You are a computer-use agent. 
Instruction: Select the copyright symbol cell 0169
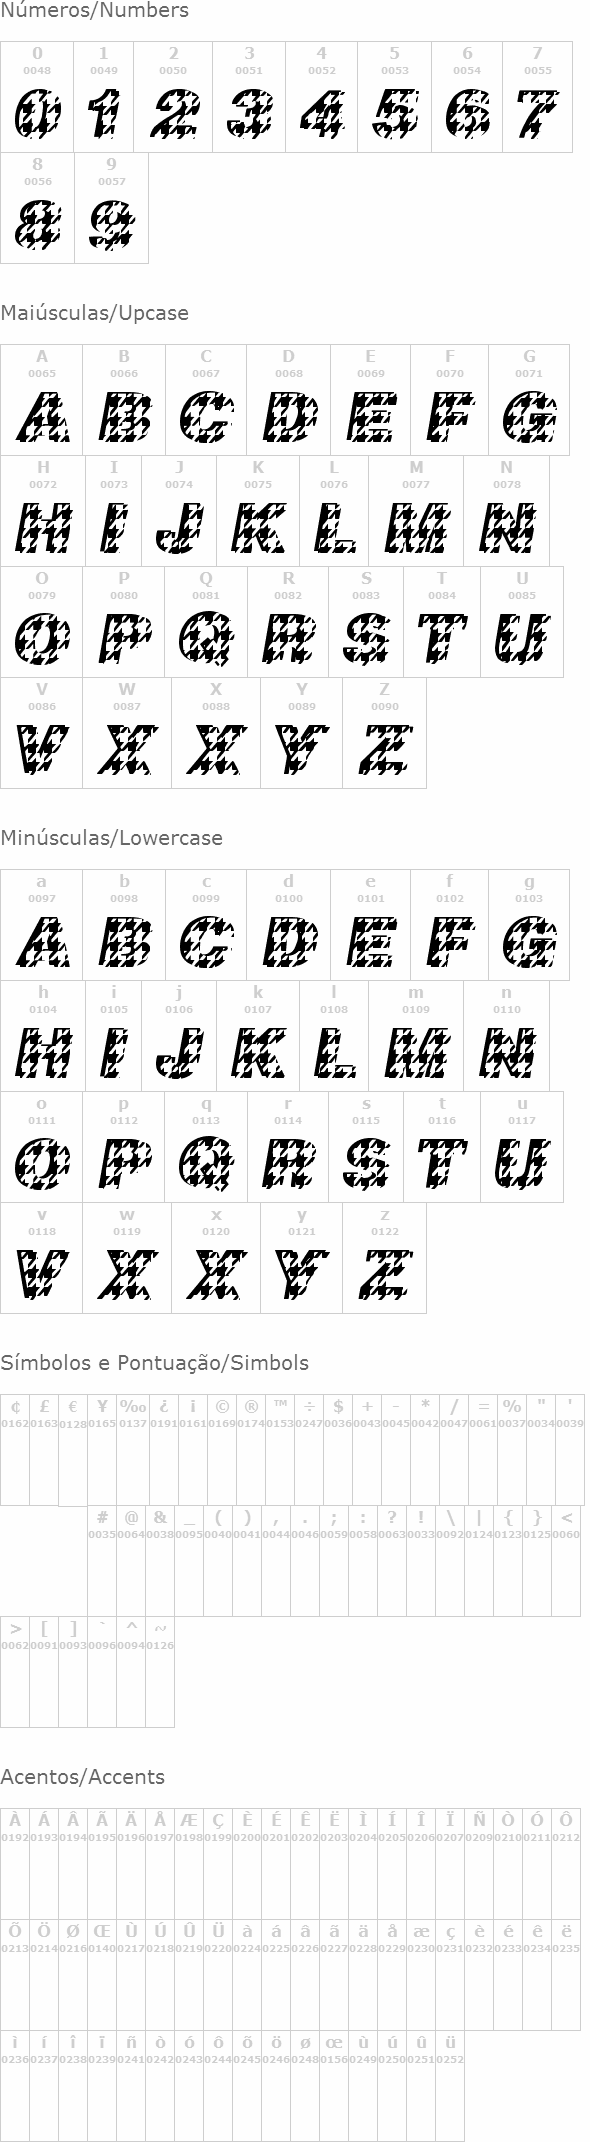point(221,1450)
